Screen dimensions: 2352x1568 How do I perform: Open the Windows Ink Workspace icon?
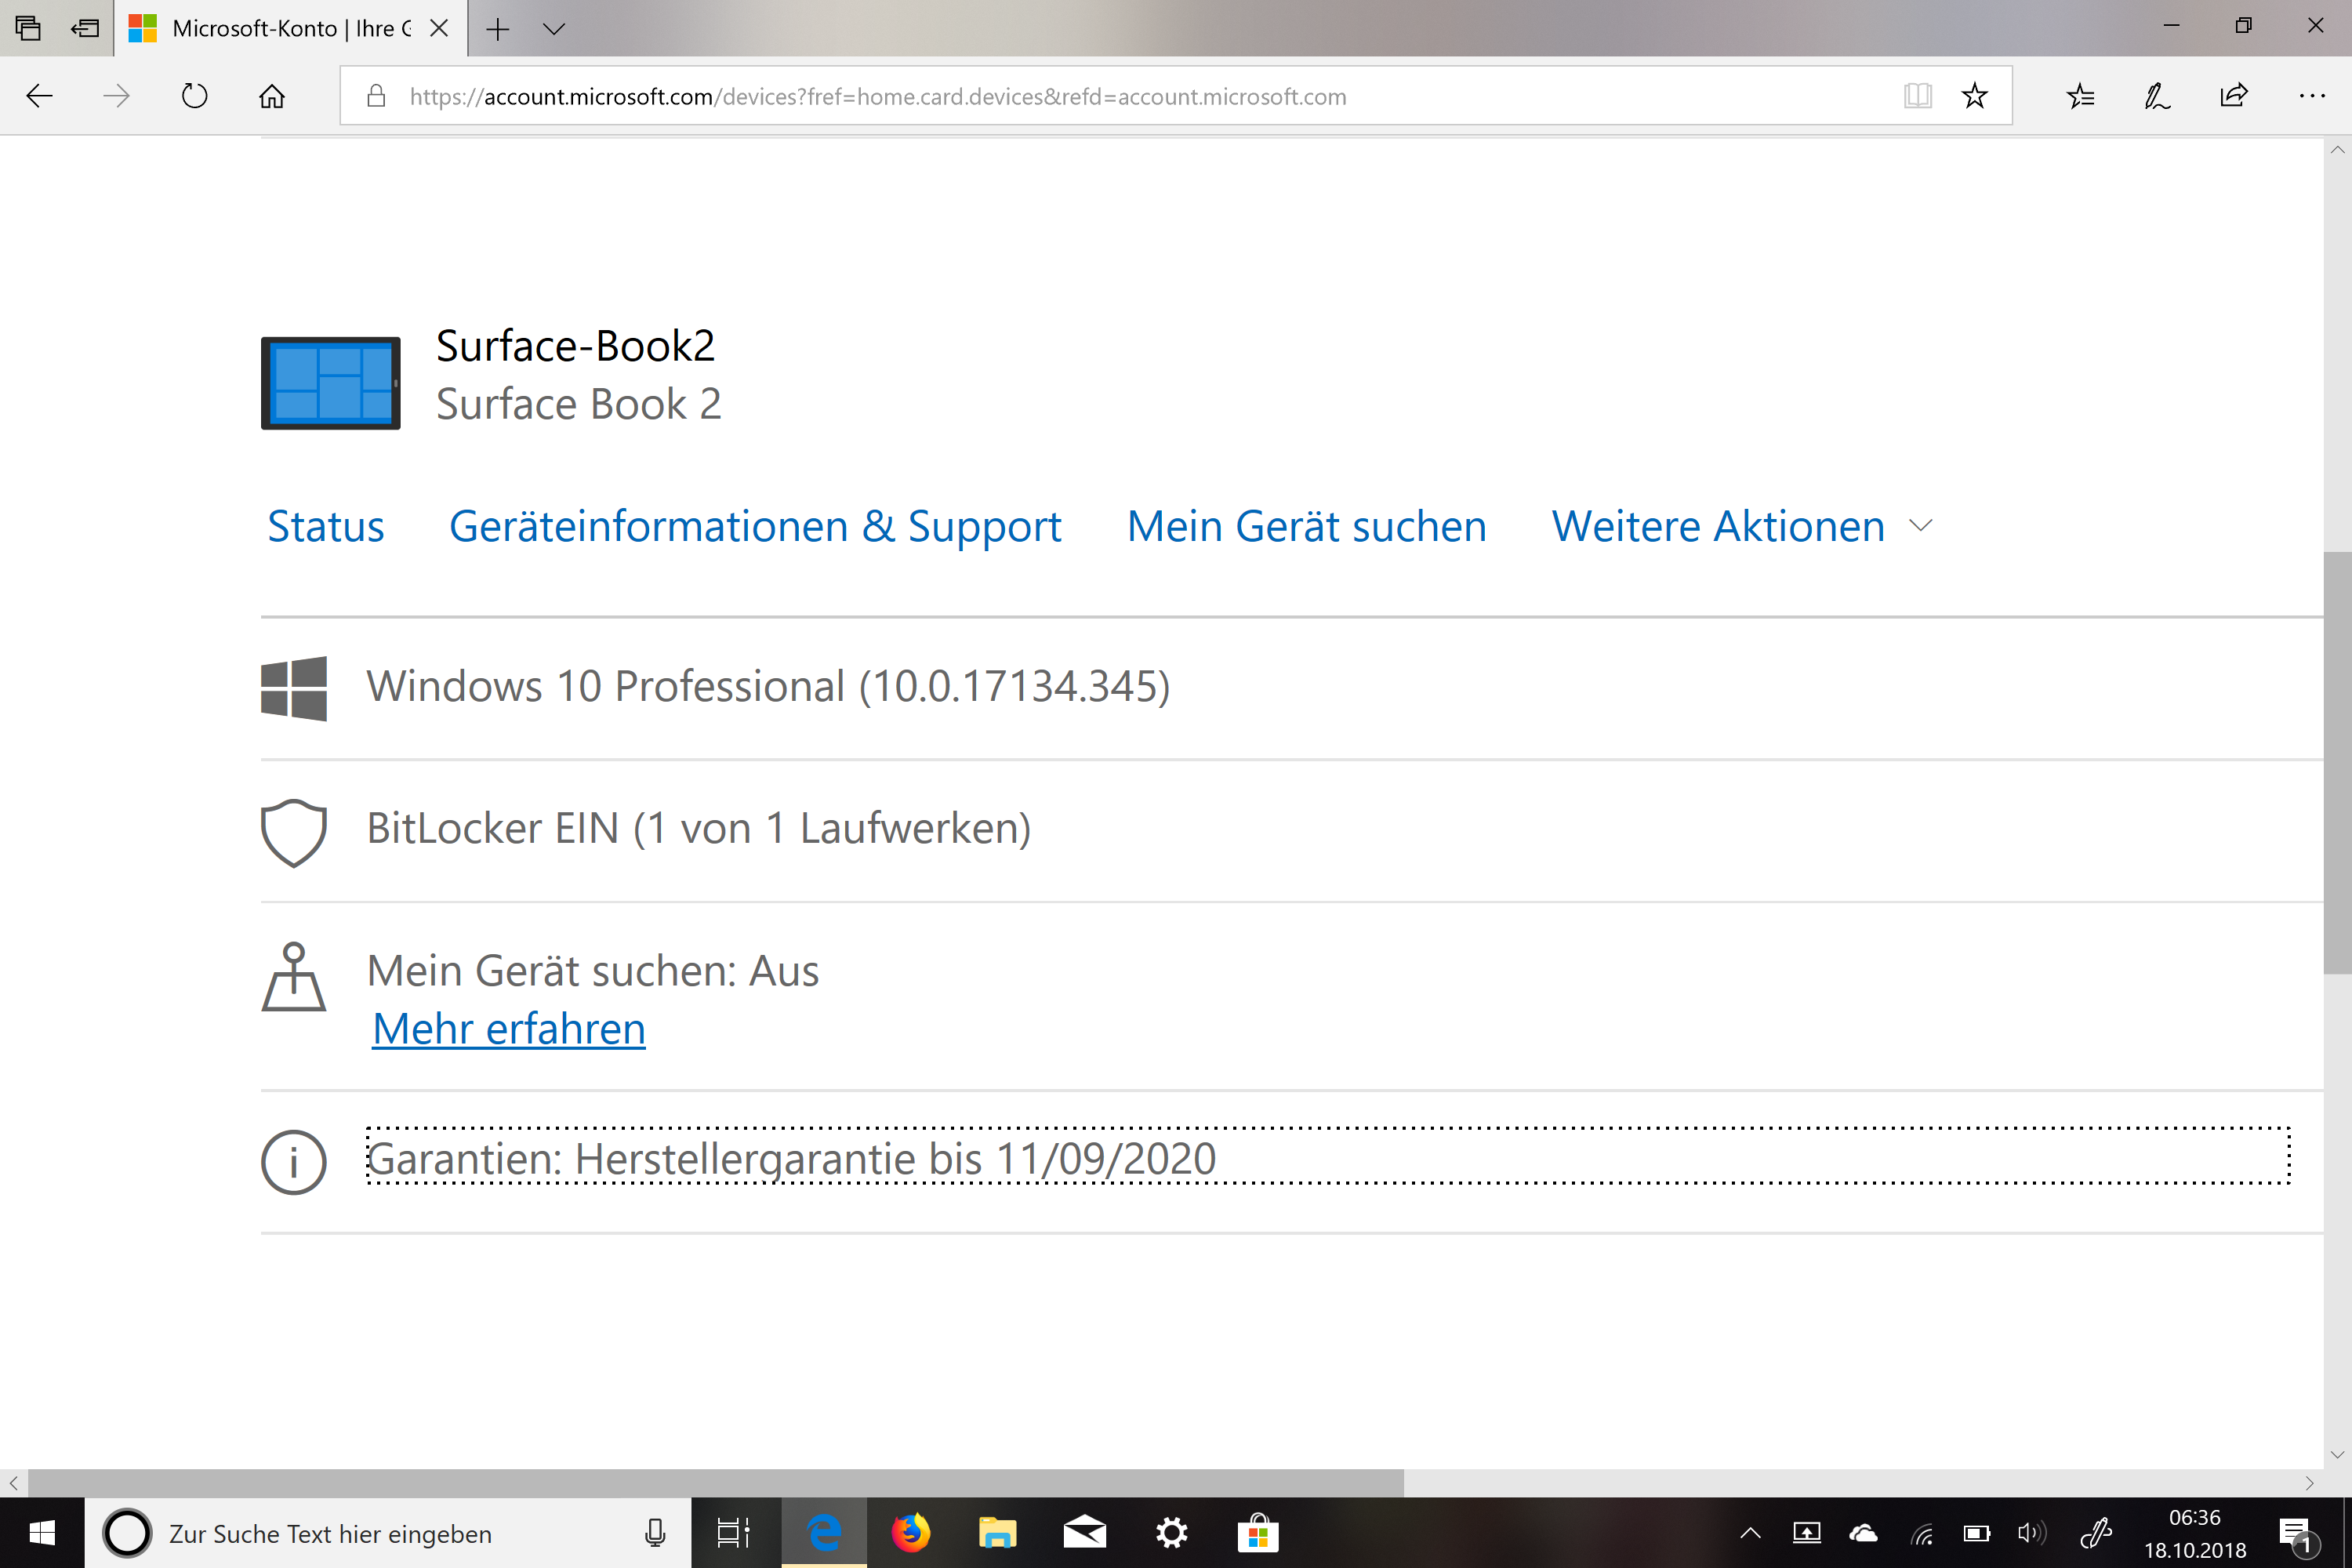tap(2095, 1533)
